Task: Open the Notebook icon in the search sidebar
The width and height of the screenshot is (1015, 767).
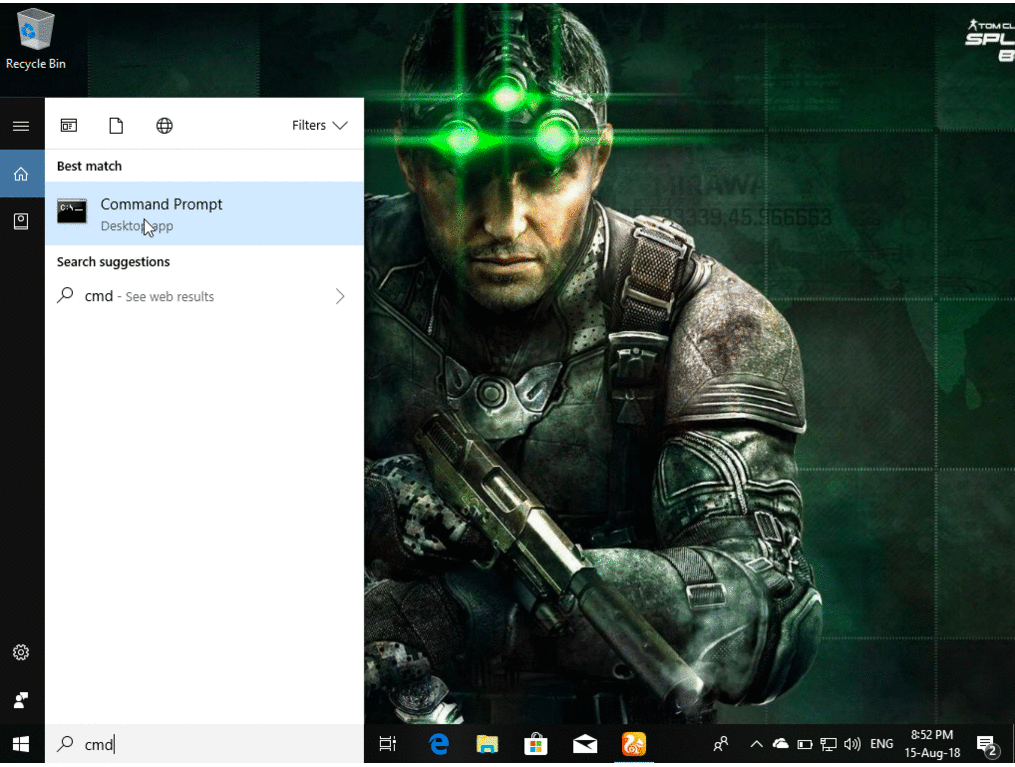Action: coord(21,221)
